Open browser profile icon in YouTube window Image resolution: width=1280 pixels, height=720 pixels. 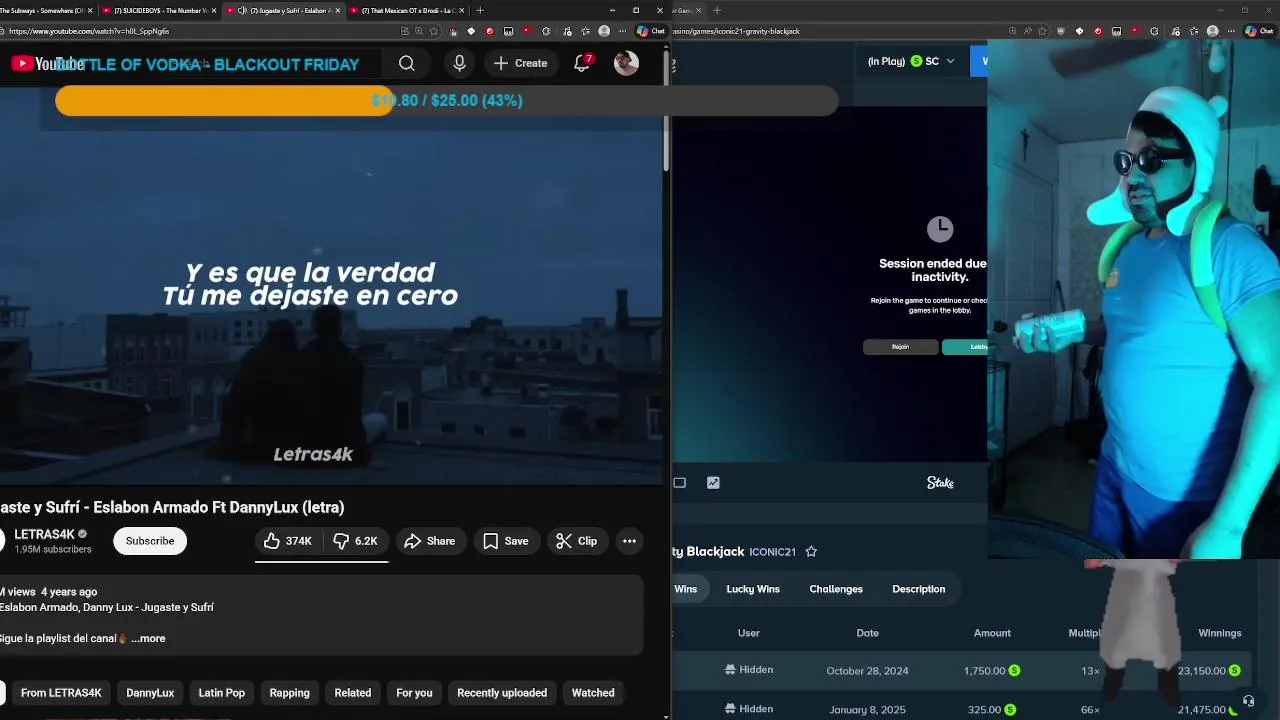604,31
